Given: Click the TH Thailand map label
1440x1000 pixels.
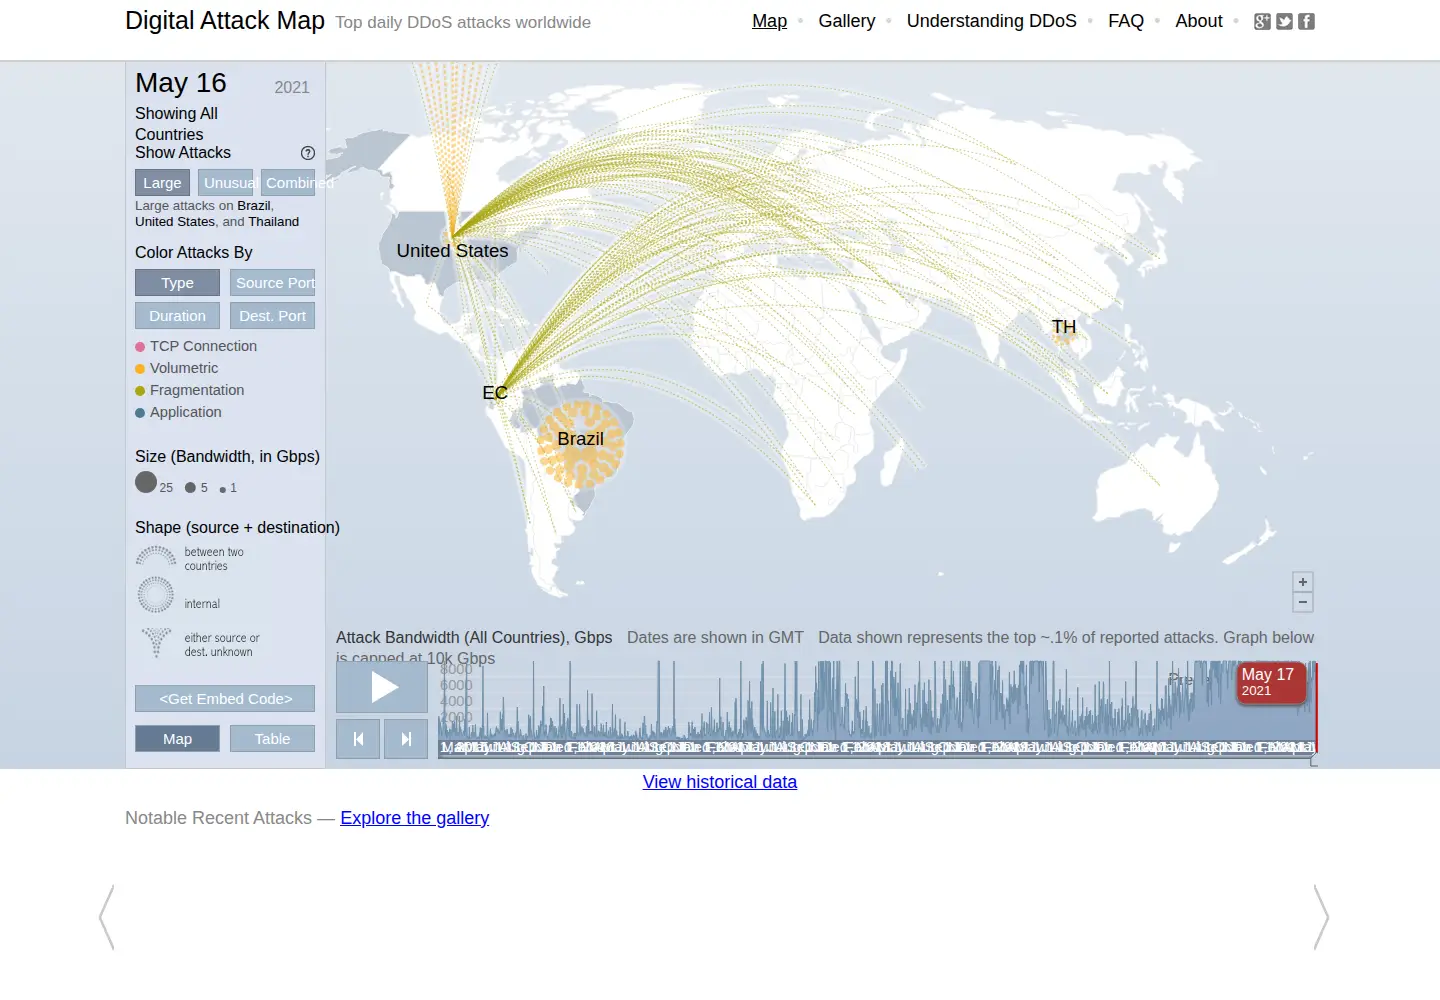Looking at the screenshot, I should click(1064, 327).
